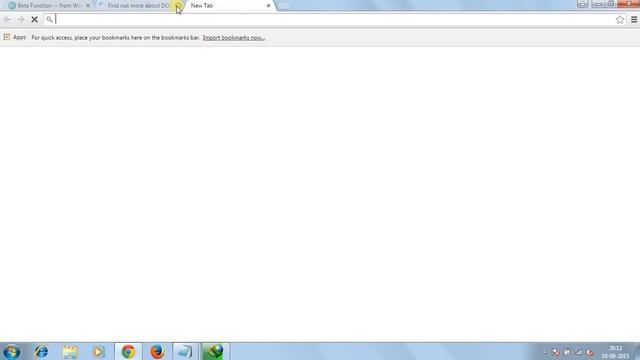This screenshot has width=640, height=360.
Task: Open the green globe taskbar application
Action: 215,351
